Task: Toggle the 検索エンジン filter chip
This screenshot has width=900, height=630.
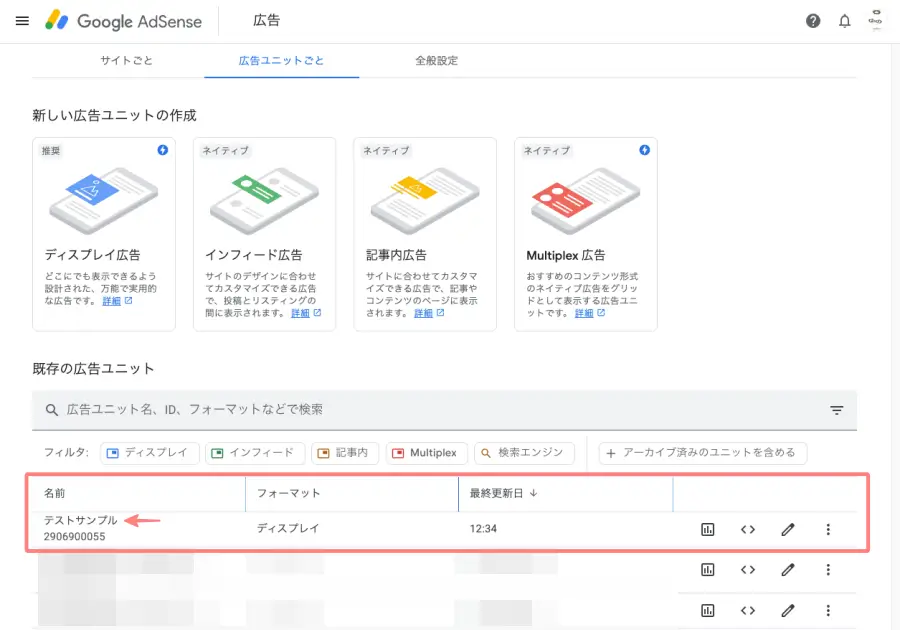Action: 524,452
